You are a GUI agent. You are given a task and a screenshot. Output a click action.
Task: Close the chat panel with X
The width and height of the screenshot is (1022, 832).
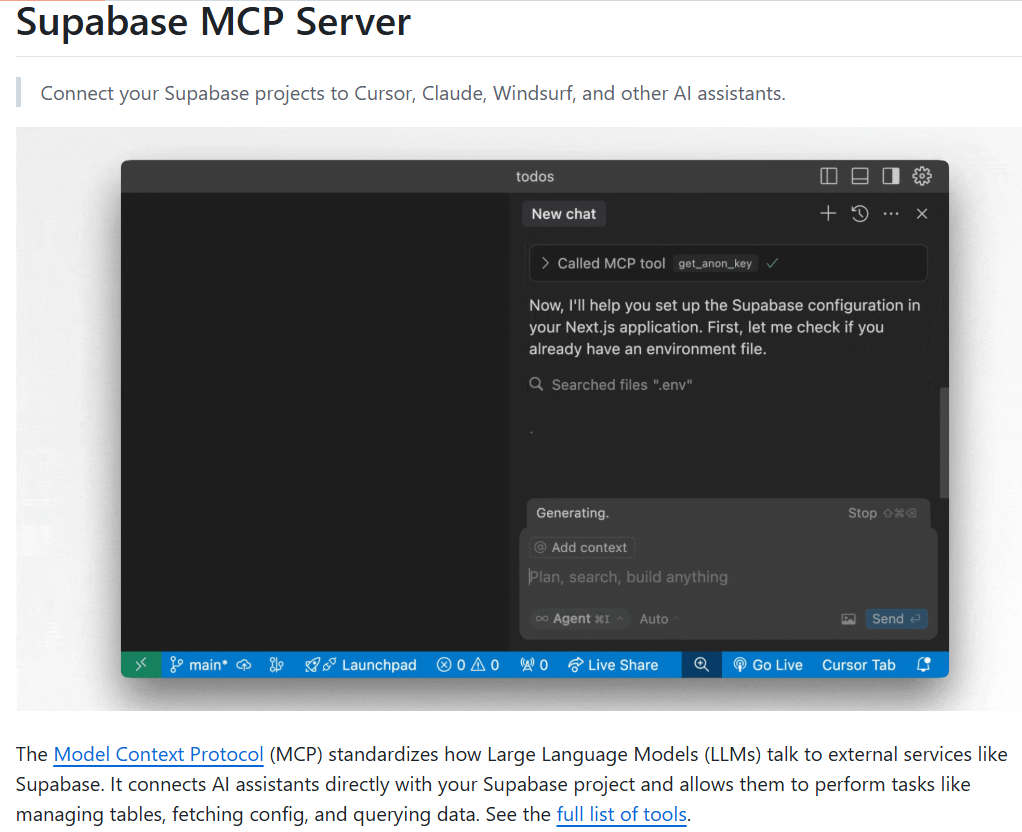[x=922, y=213]
